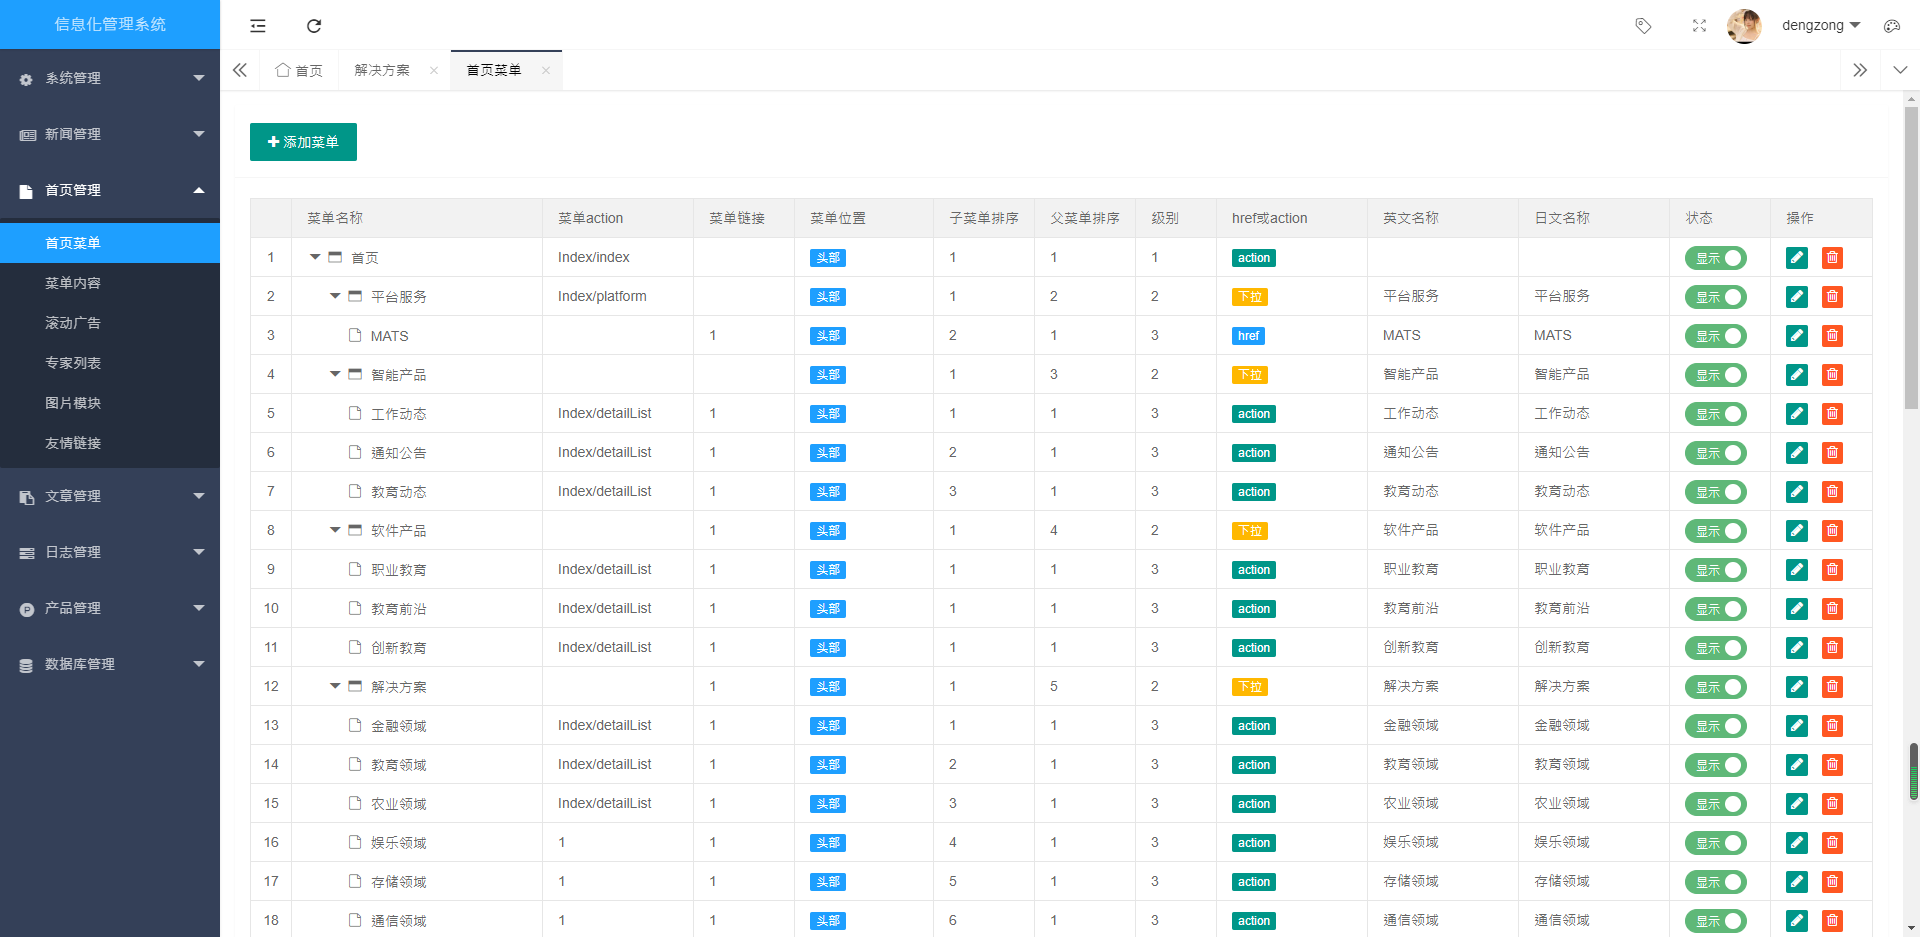Toggle 显示 status for 教育前沿 row
This screenshot has width=1920, height=937.
click(x=1715, y=609)
